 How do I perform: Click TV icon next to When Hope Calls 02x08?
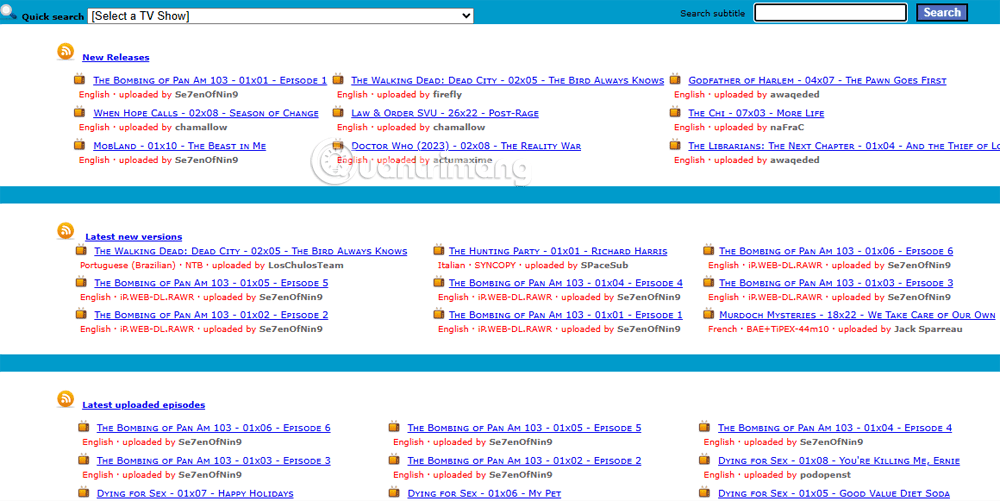point(80,112)
